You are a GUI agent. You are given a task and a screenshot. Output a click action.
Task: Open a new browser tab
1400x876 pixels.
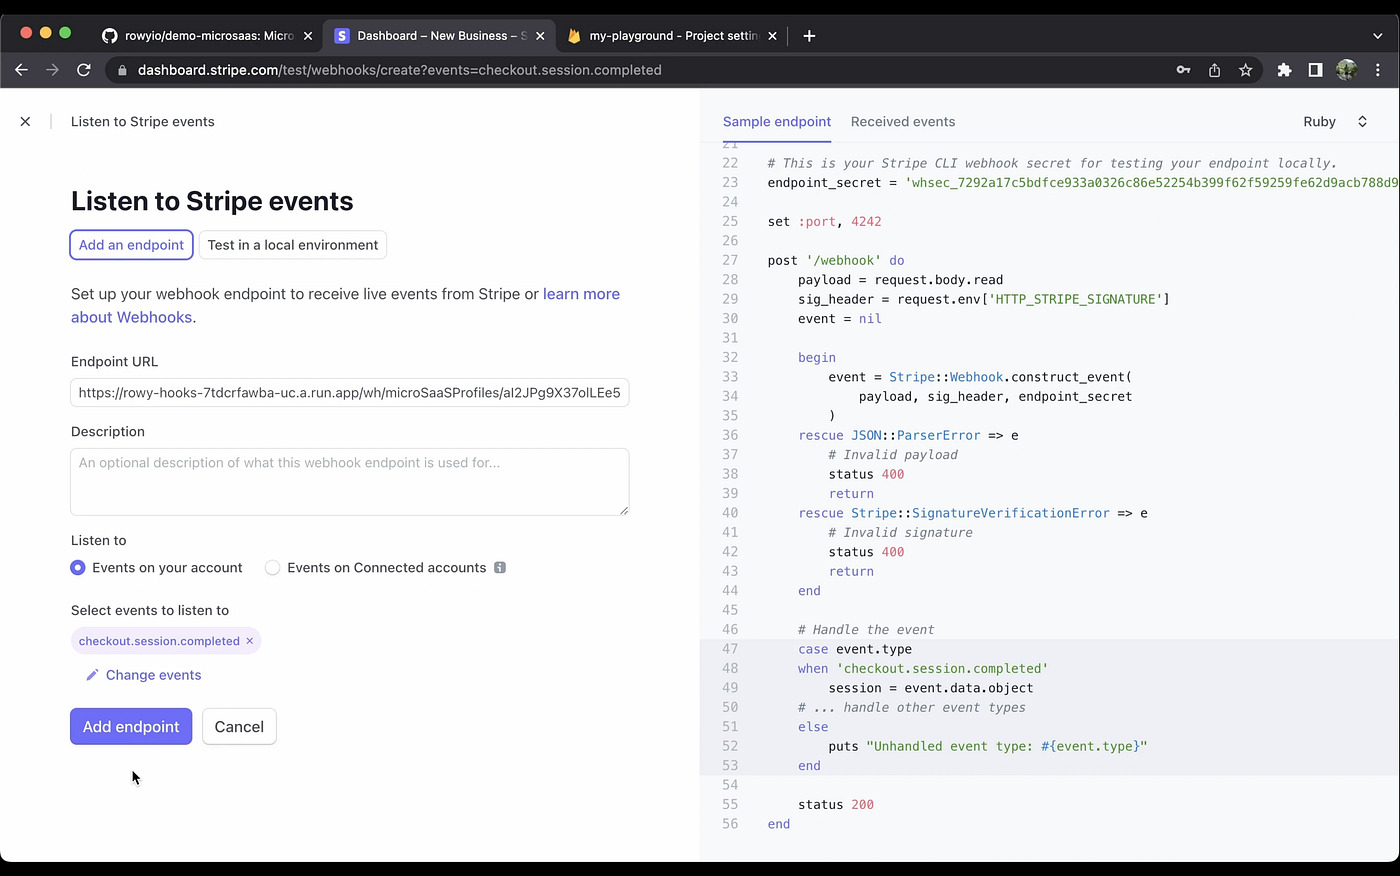(809, 36)
